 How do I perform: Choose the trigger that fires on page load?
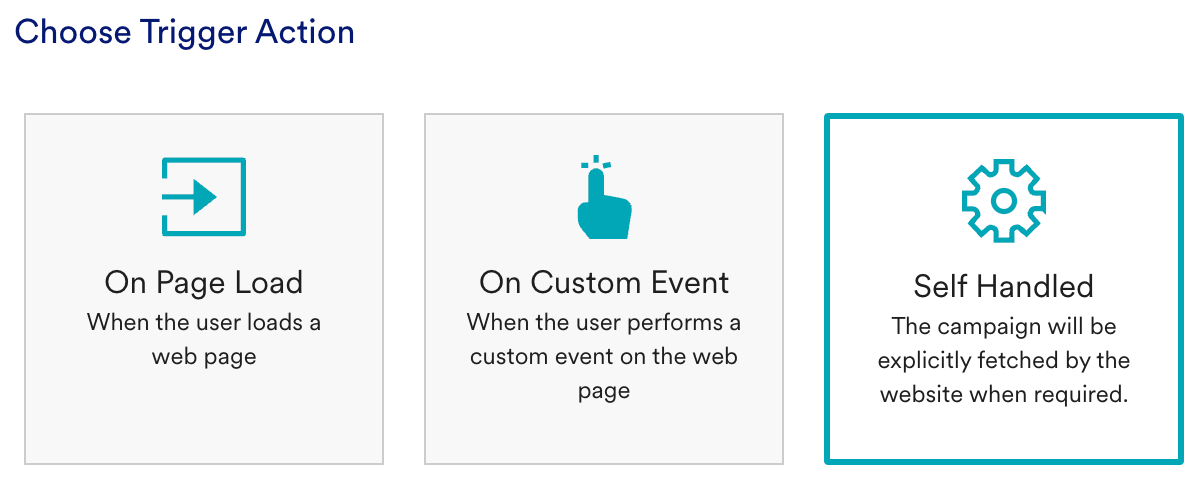[x=204, y=289]
